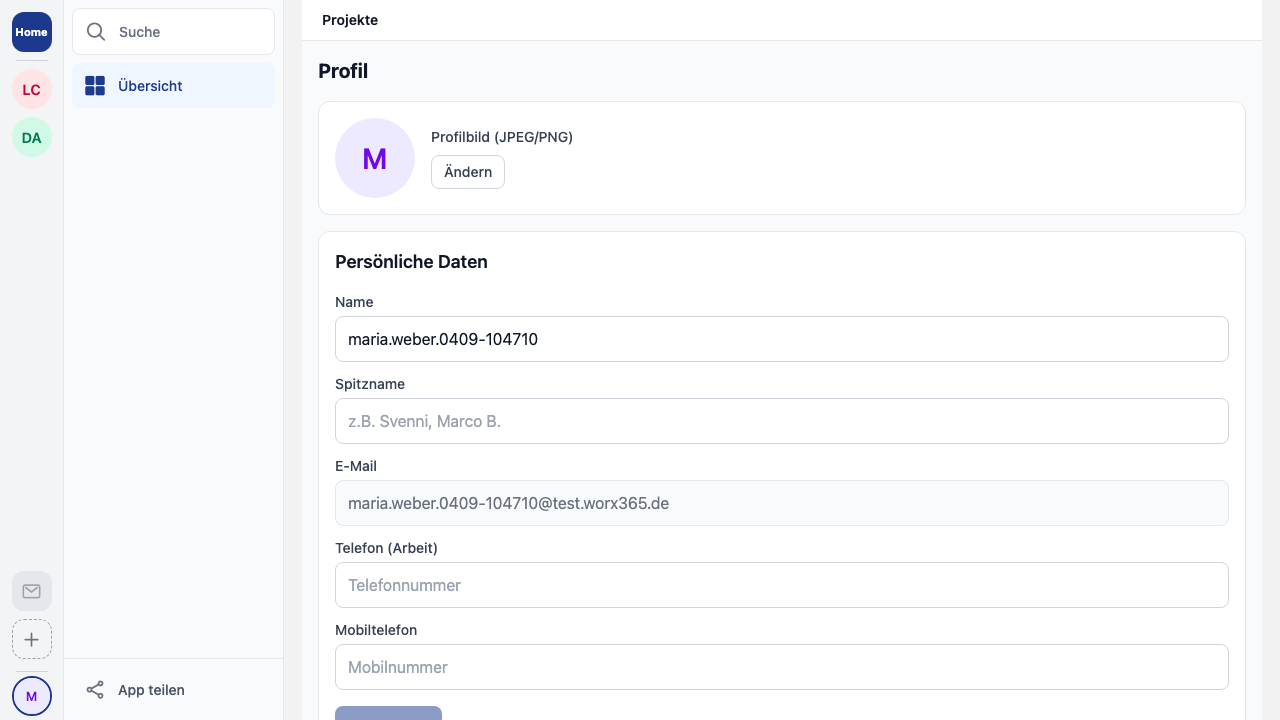Click the share icon beside App teilen

coord(95,690)
